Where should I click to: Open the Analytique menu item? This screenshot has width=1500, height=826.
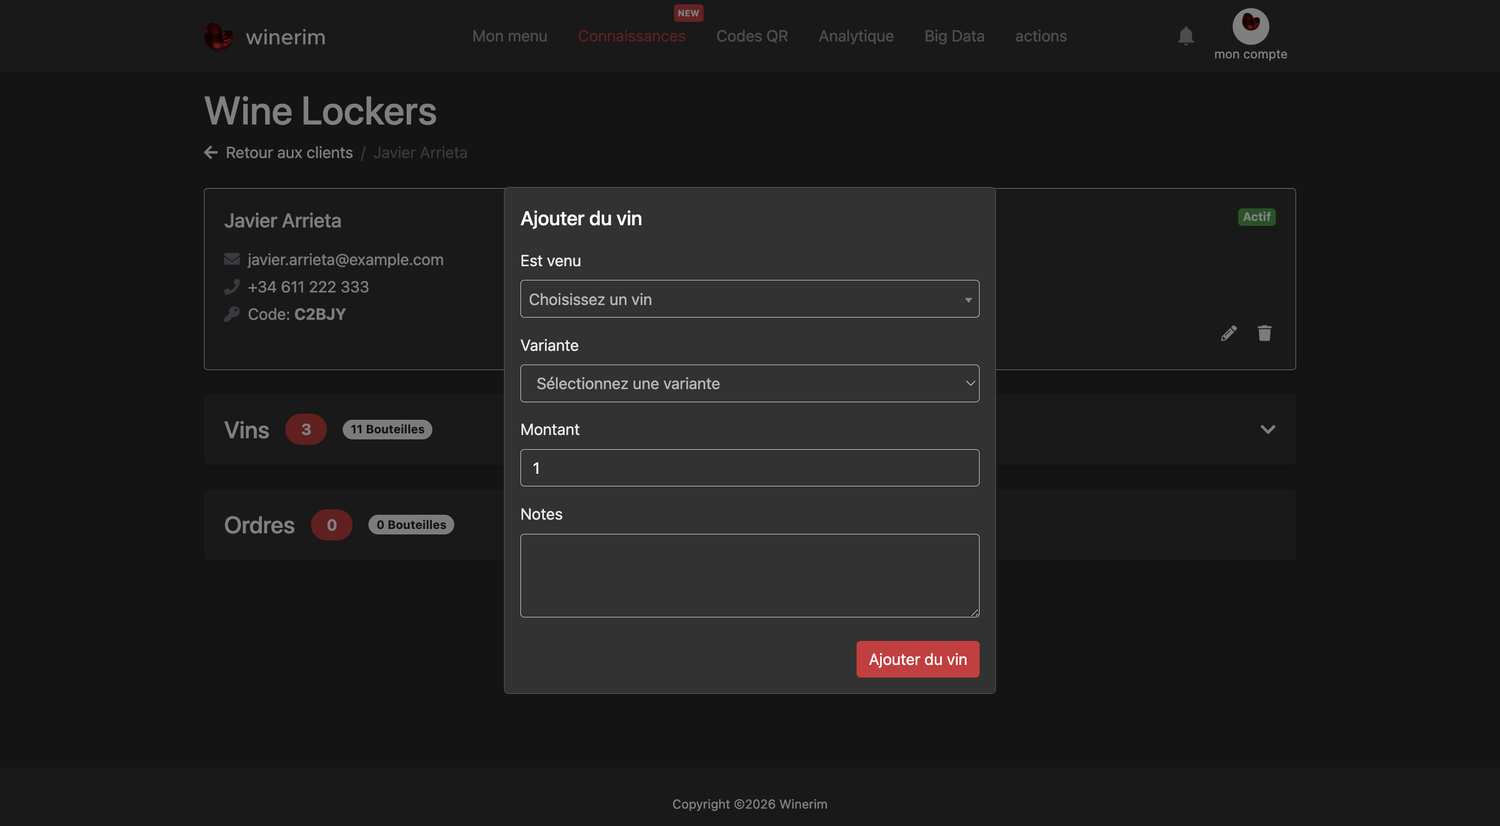pos(856,36)
